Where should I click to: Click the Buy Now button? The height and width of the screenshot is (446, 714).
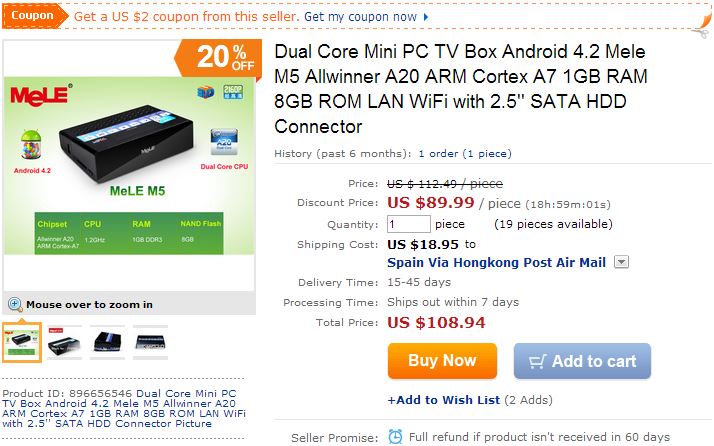(x=442, y=360)
